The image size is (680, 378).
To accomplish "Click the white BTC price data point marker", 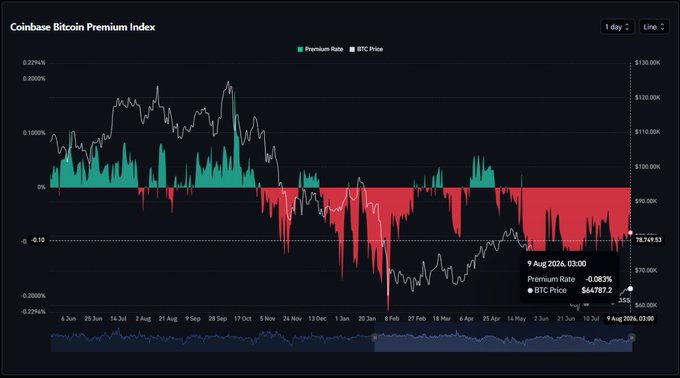I will coord(631,289).
